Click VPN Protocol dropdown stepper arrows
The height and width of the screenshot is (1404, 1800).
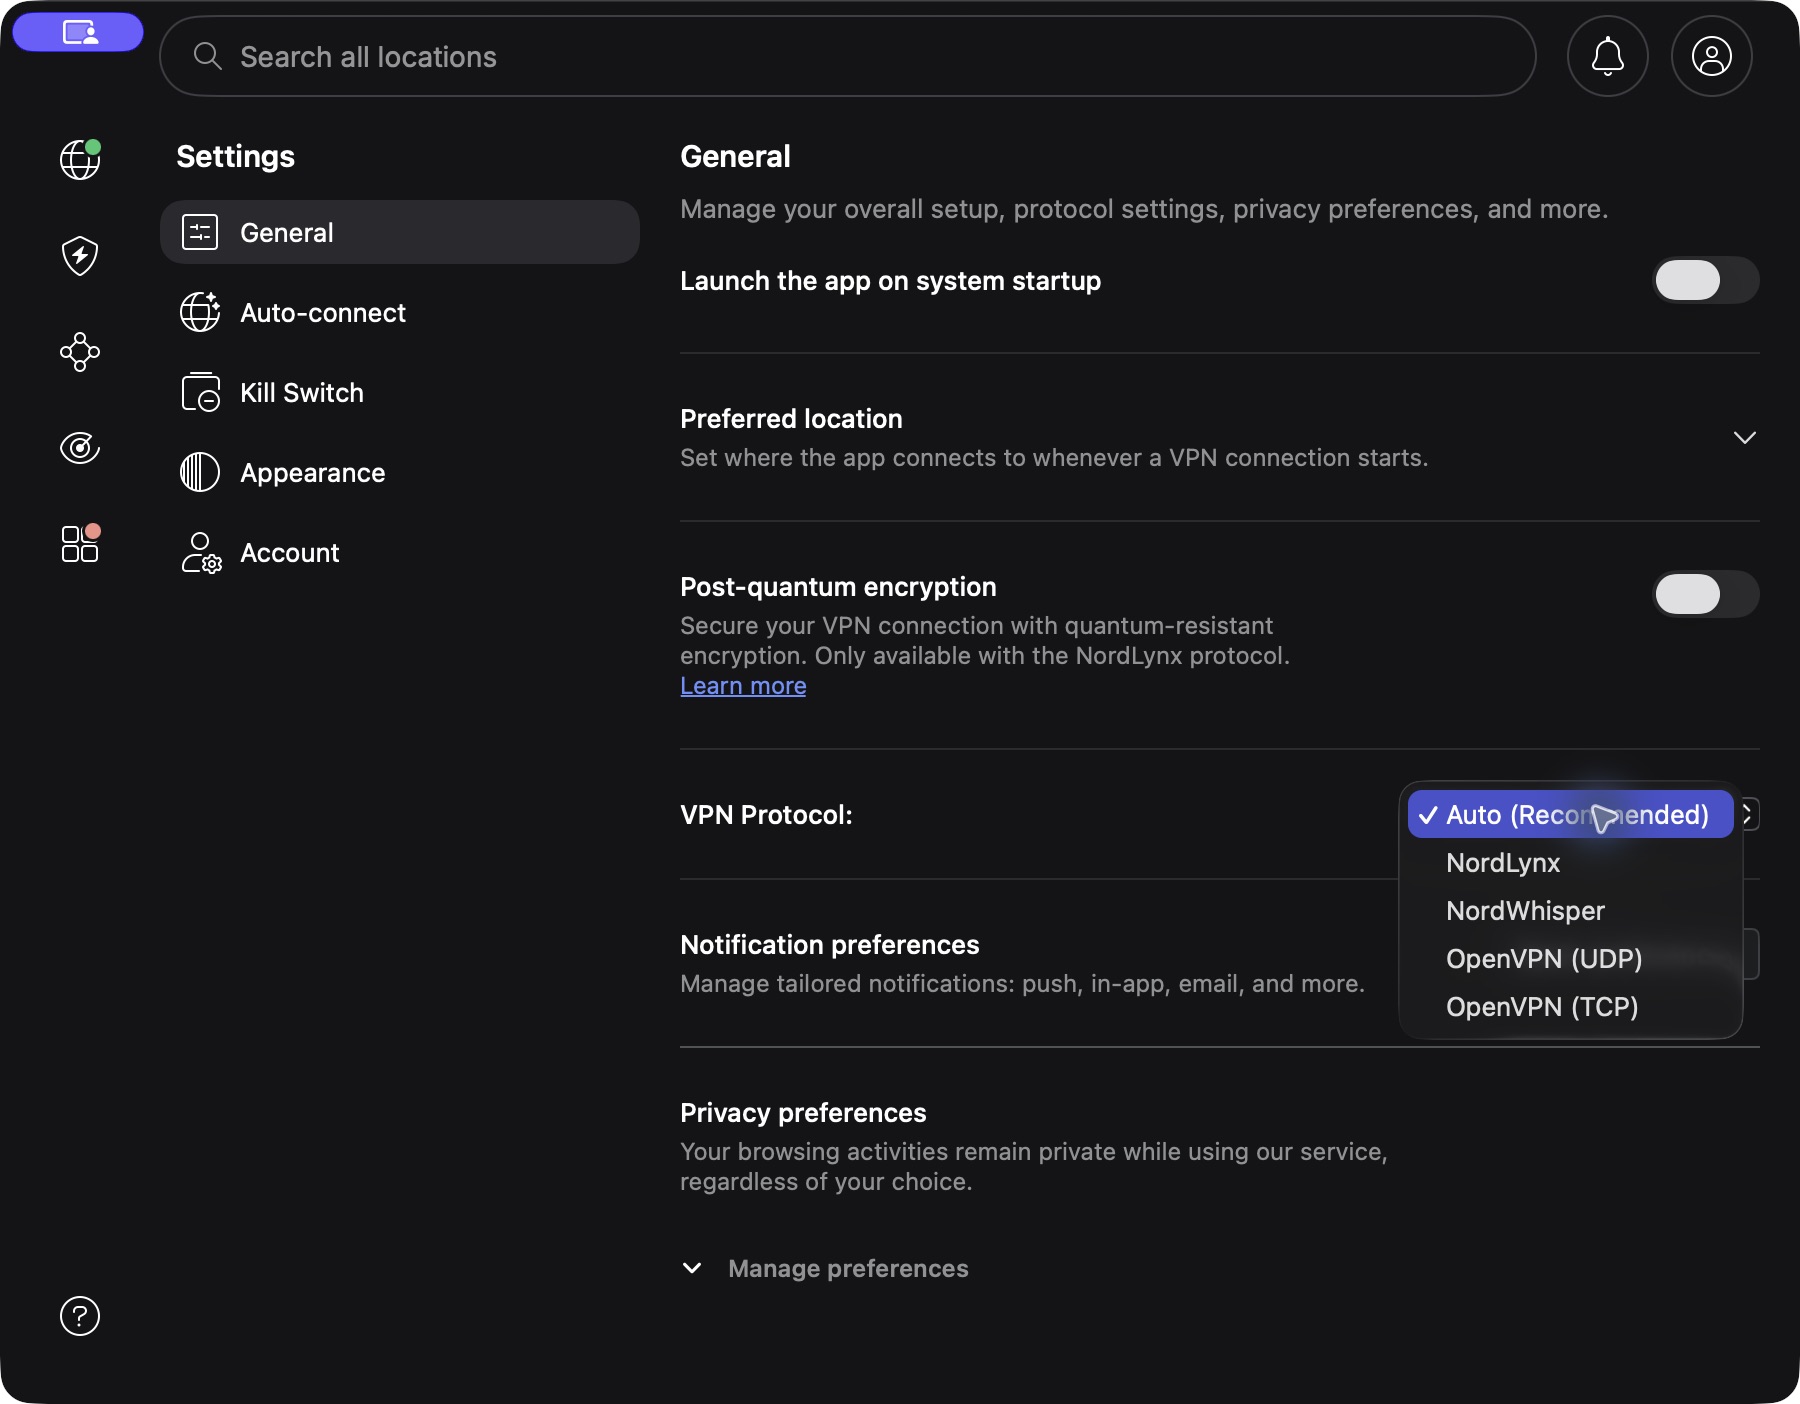pos(1749,814)
